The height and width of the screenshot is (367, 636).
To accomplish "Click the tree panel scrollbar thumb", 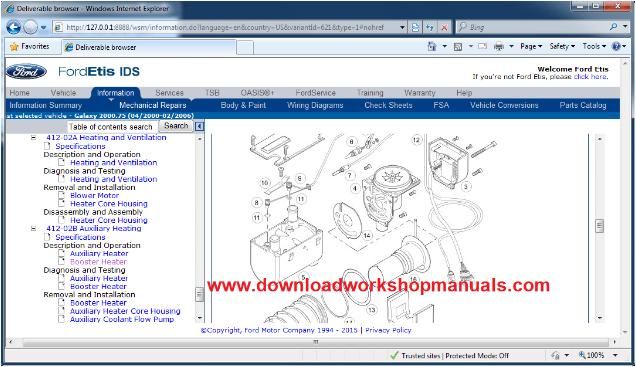I will pos(199,294).
